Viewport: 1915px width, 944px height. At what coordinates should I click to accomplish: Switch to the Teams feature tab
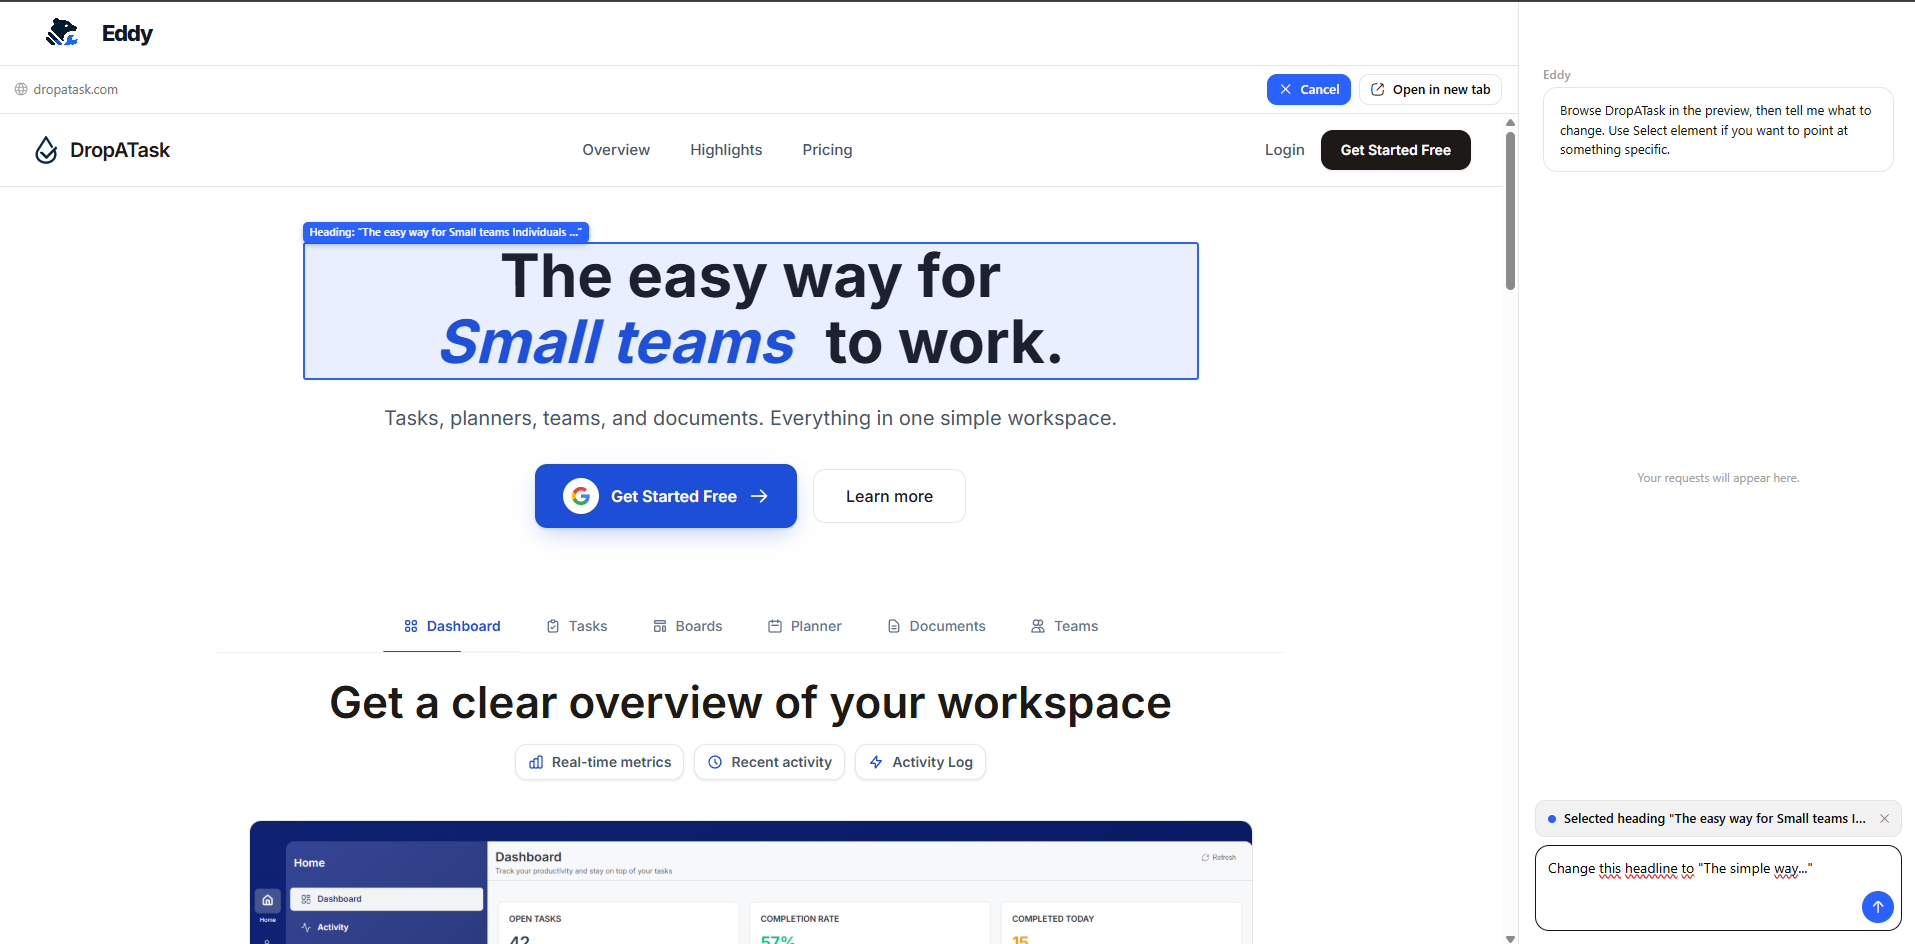pyautogui.click(x=1065, y=626)
